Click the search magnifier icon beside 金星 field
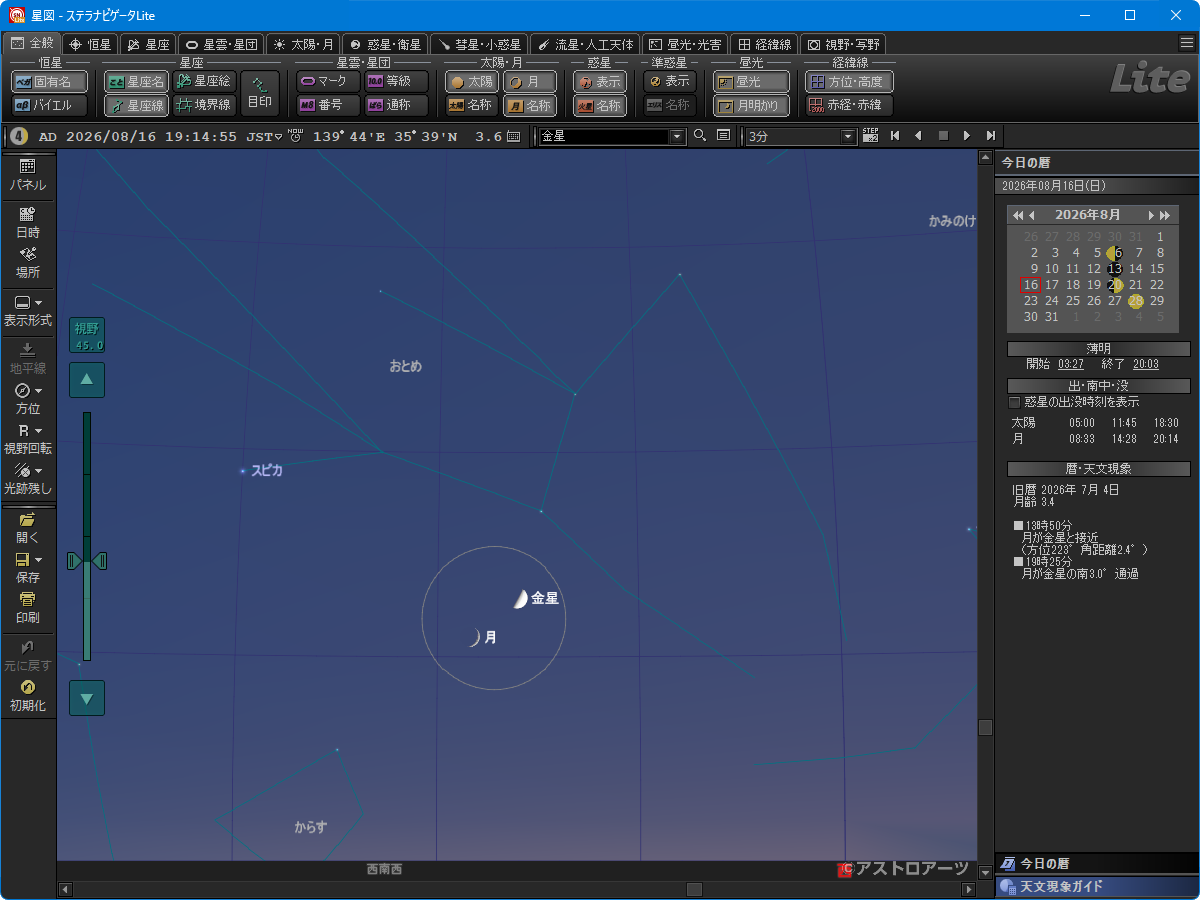Viewport: 1200px width, 900px height. coord(700,136)
